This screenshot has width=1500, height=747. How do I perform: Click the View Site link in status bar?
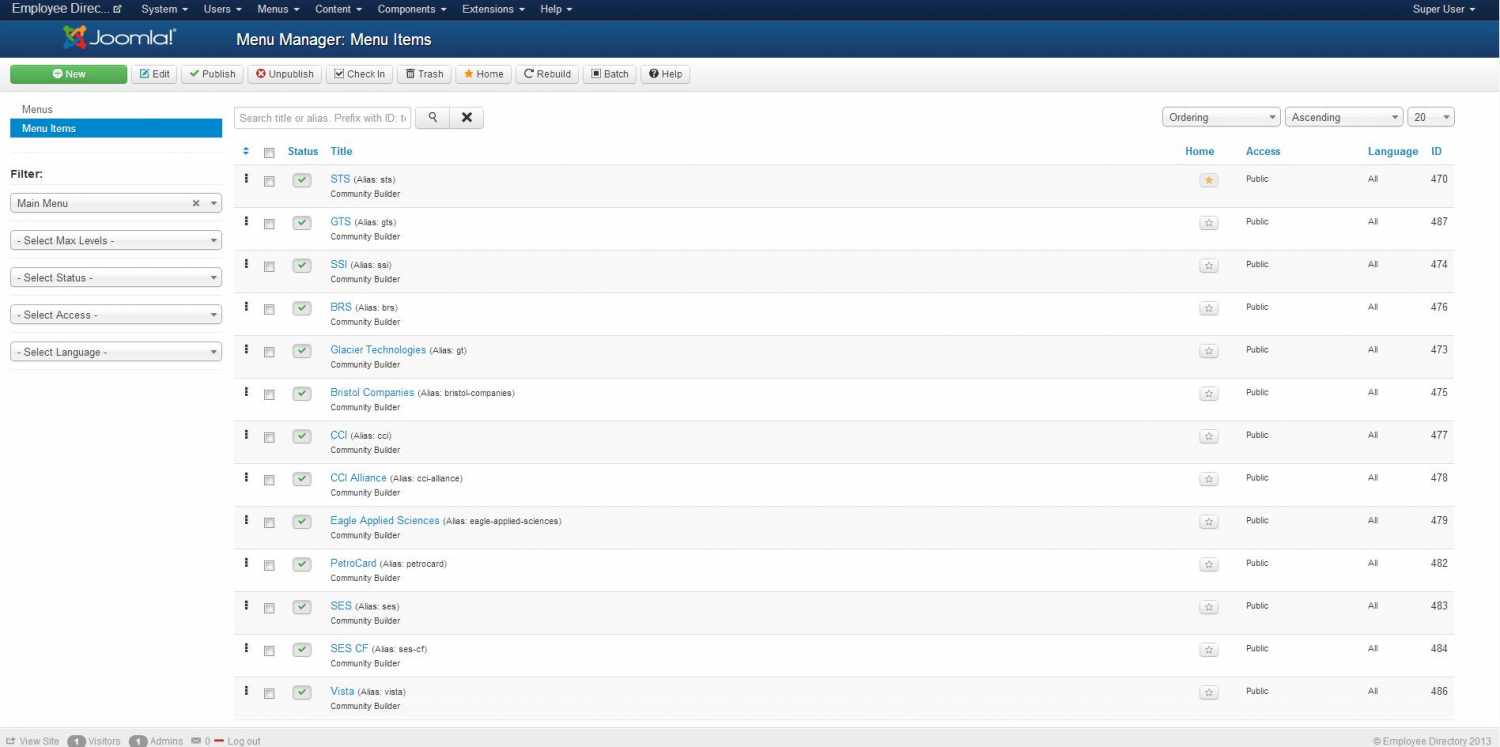click(33, 741)
